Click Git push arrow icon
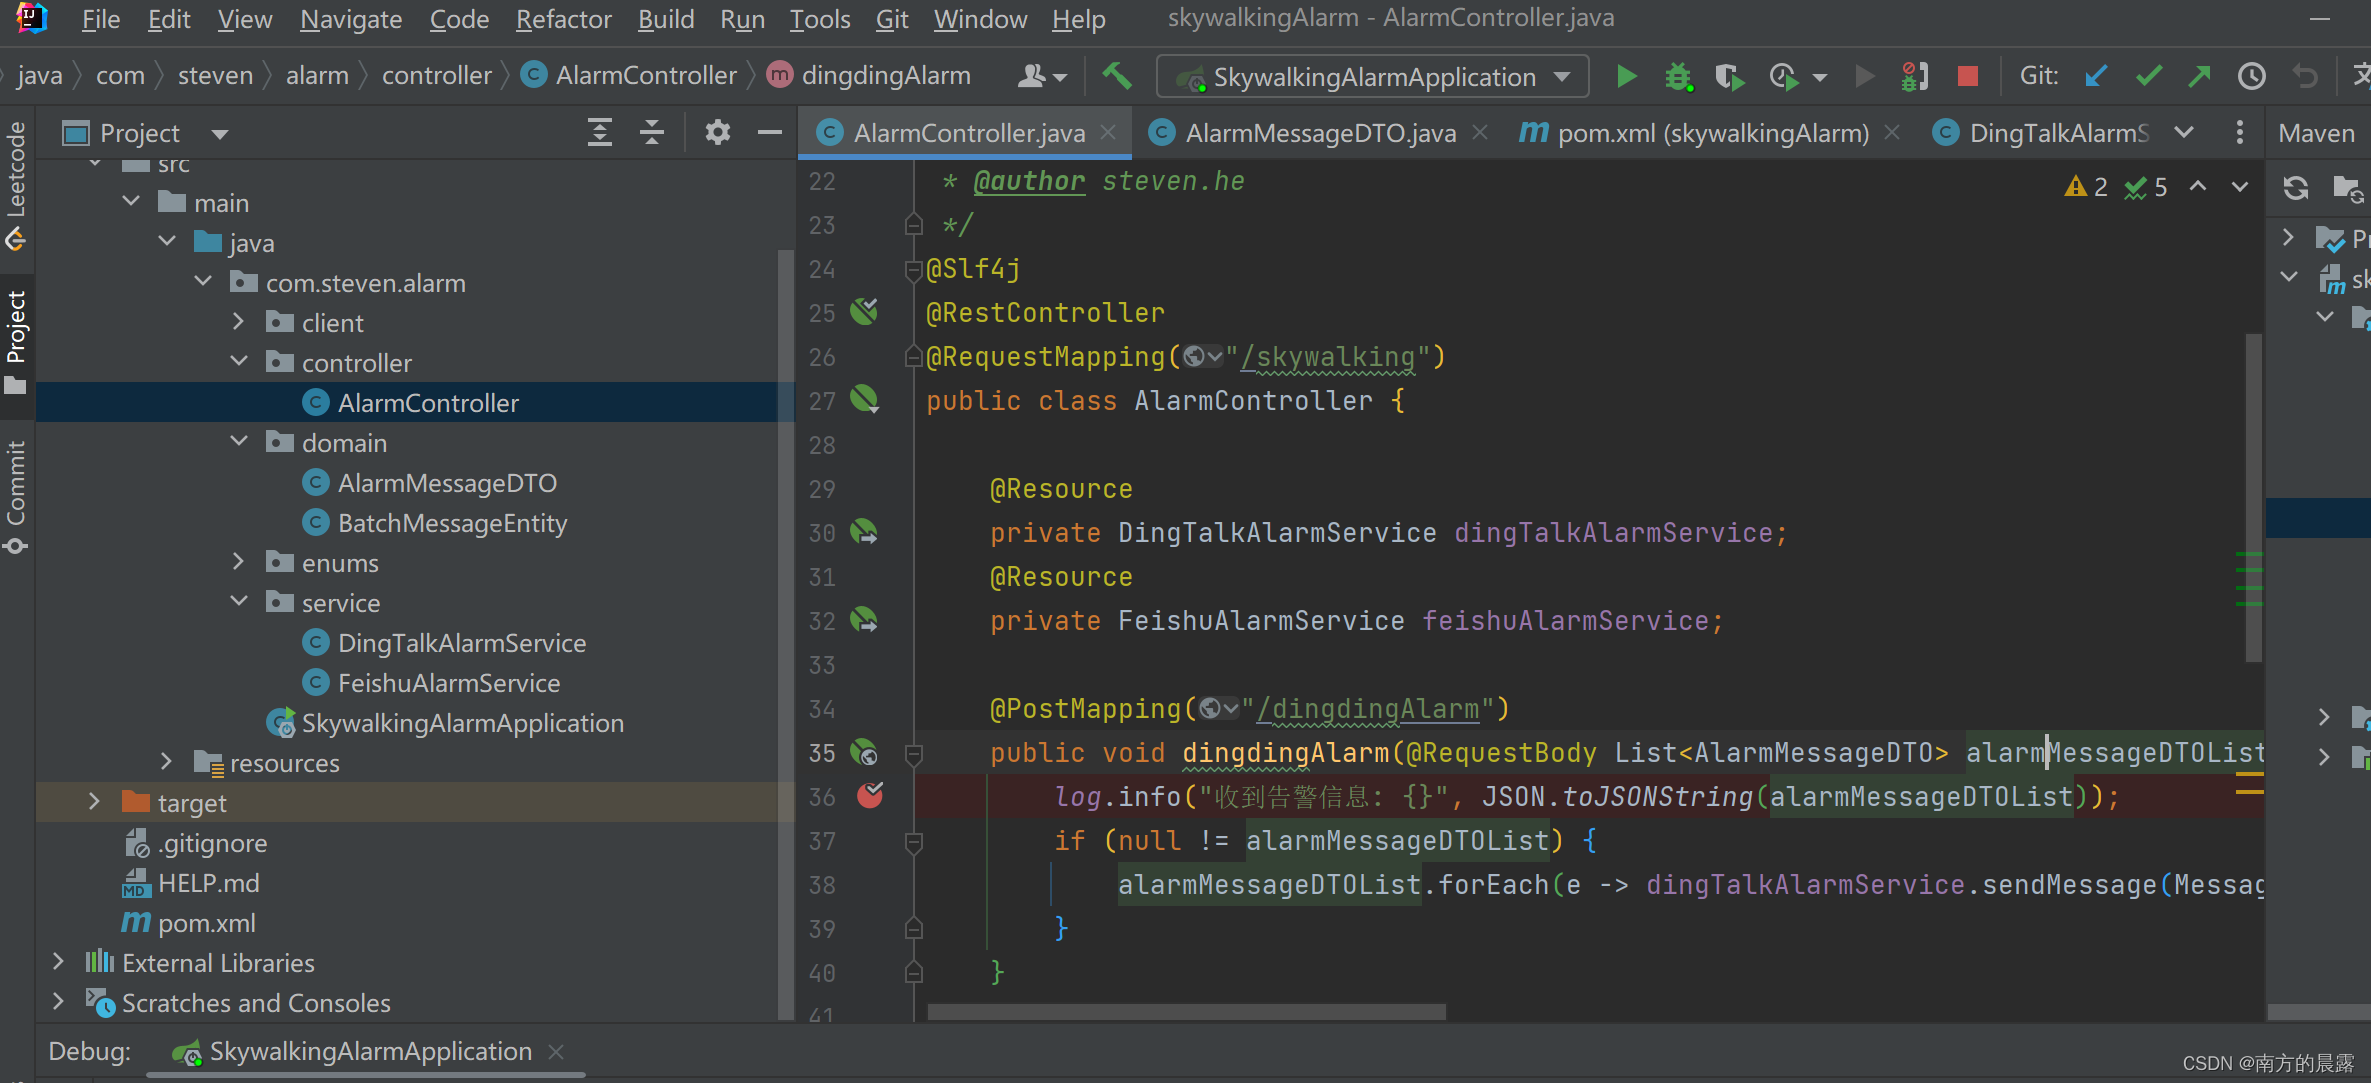 click(2199, 77)
